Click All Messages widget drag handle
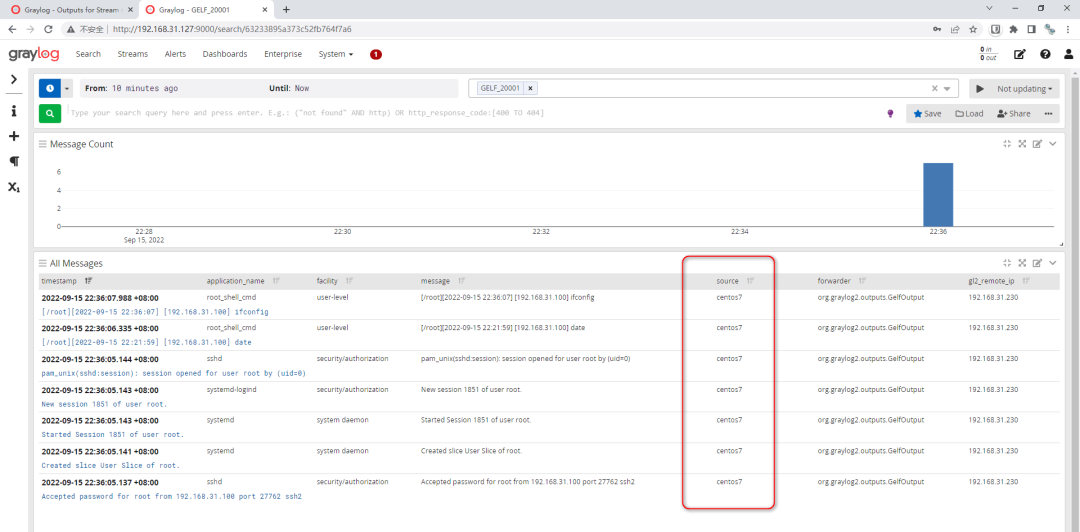This screenshot has height=532, width=1080. [x=43, y=263]
